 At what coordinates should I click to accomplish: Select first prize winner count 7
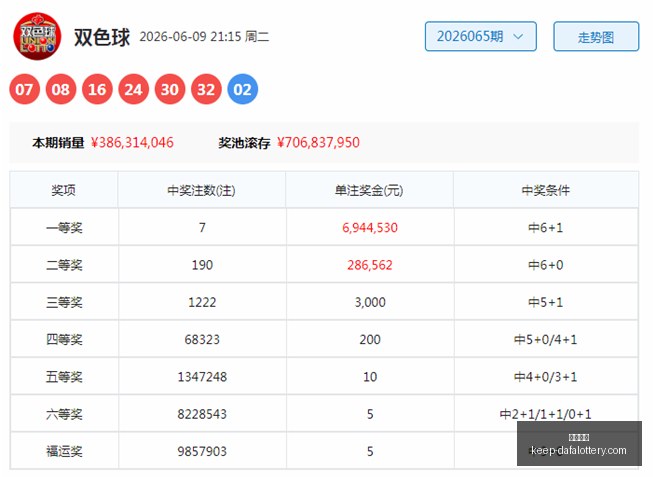point(202,228)
